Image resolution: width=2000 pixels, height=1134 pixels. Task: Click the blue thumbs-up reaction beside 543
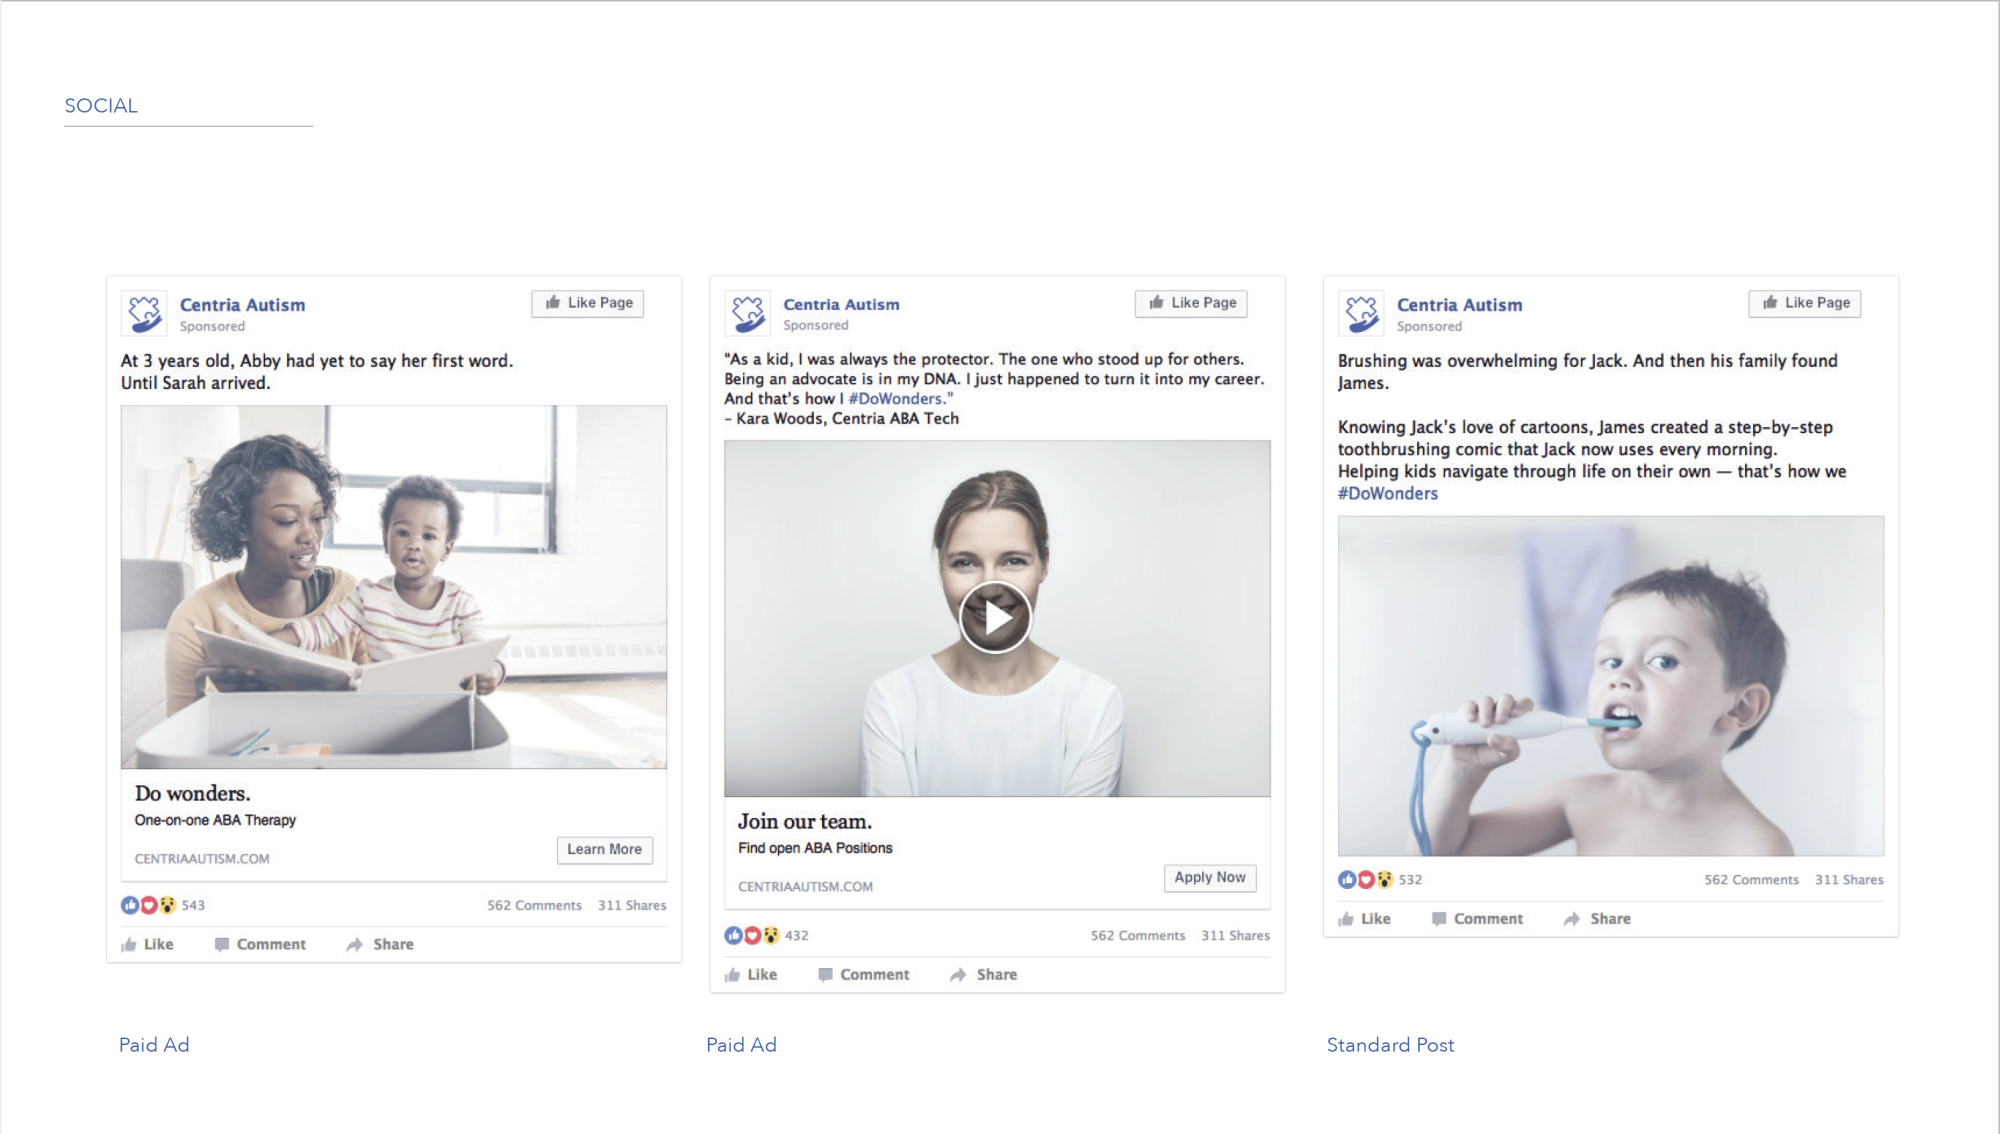pos(130,905)
